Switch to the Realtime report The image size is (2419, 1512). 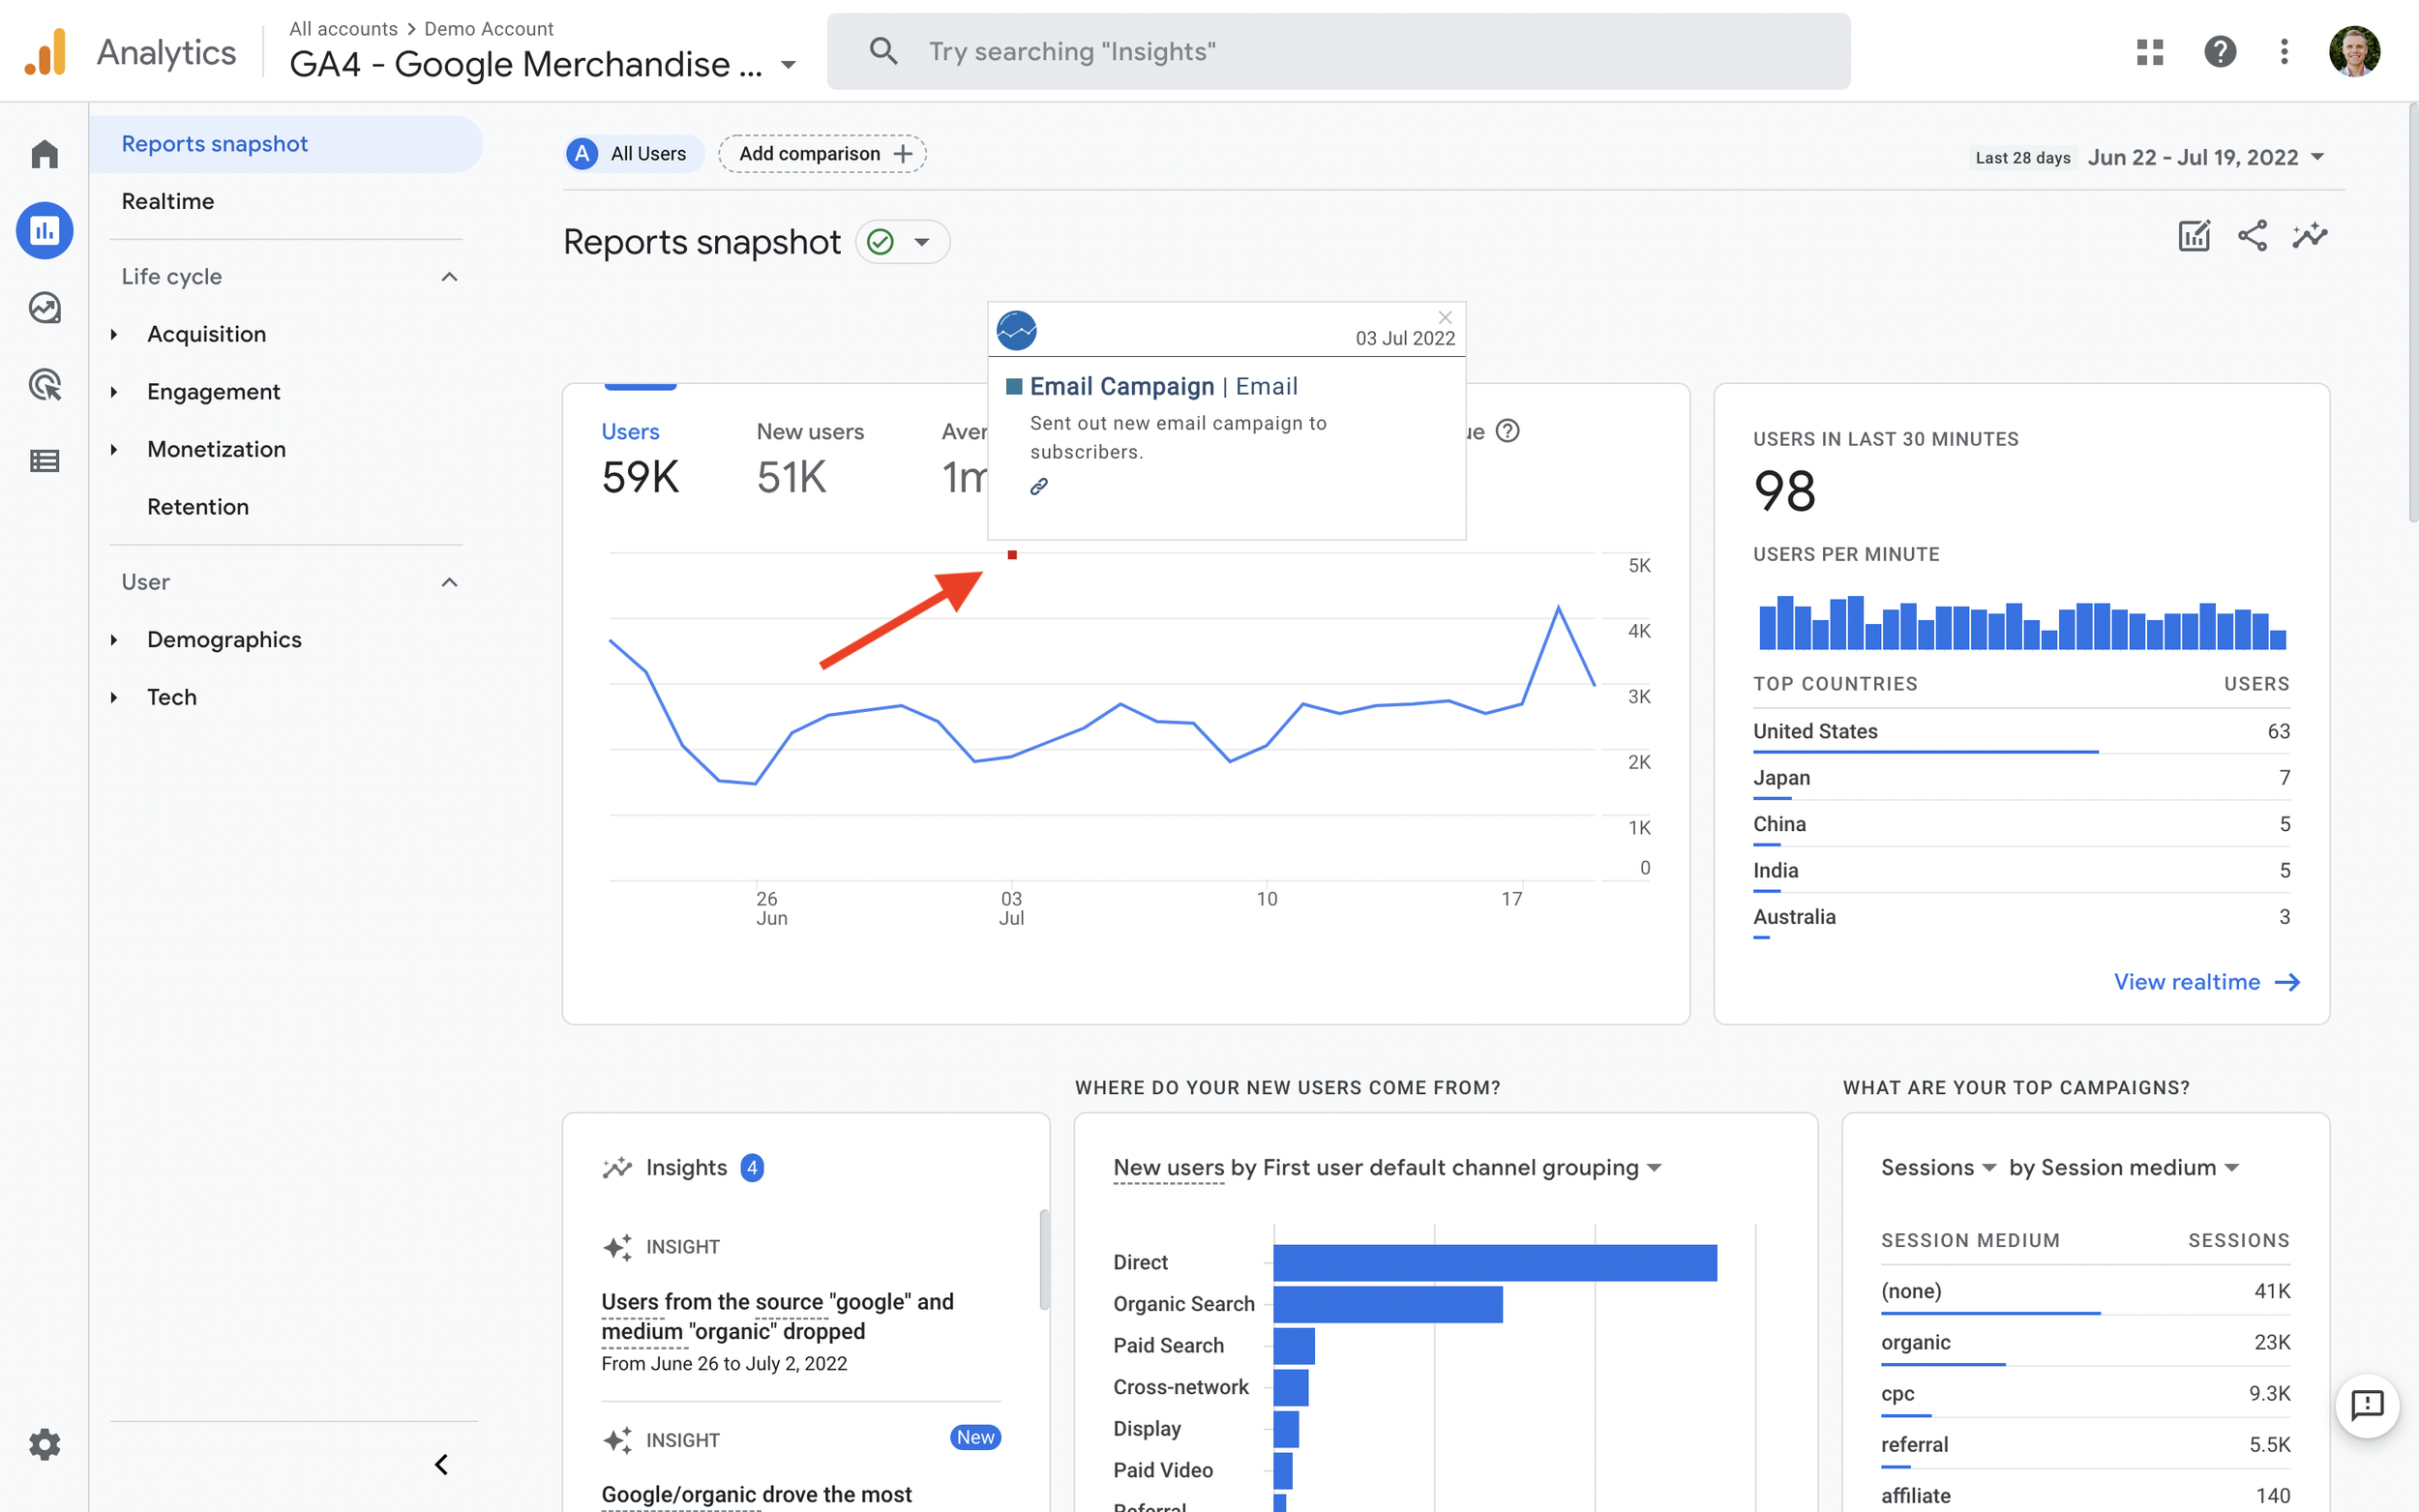167,201
